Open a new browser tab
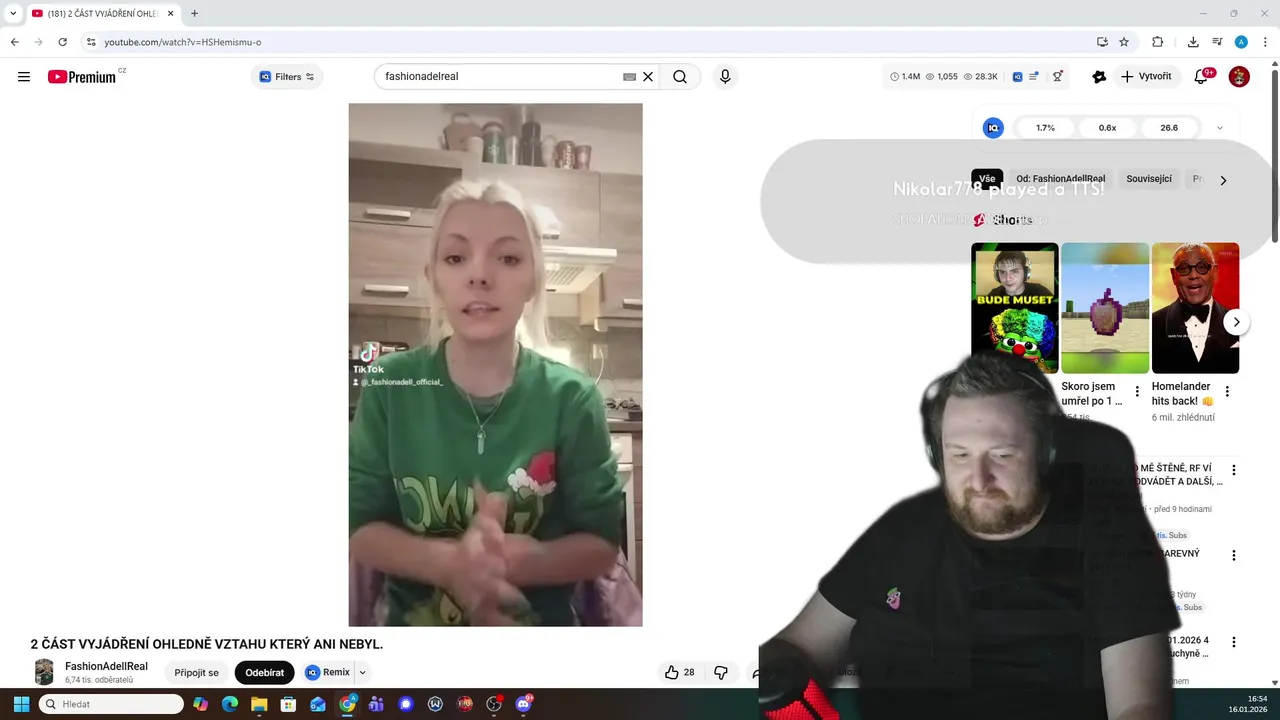Screen dimensions: 1280x720 [194, 13]
